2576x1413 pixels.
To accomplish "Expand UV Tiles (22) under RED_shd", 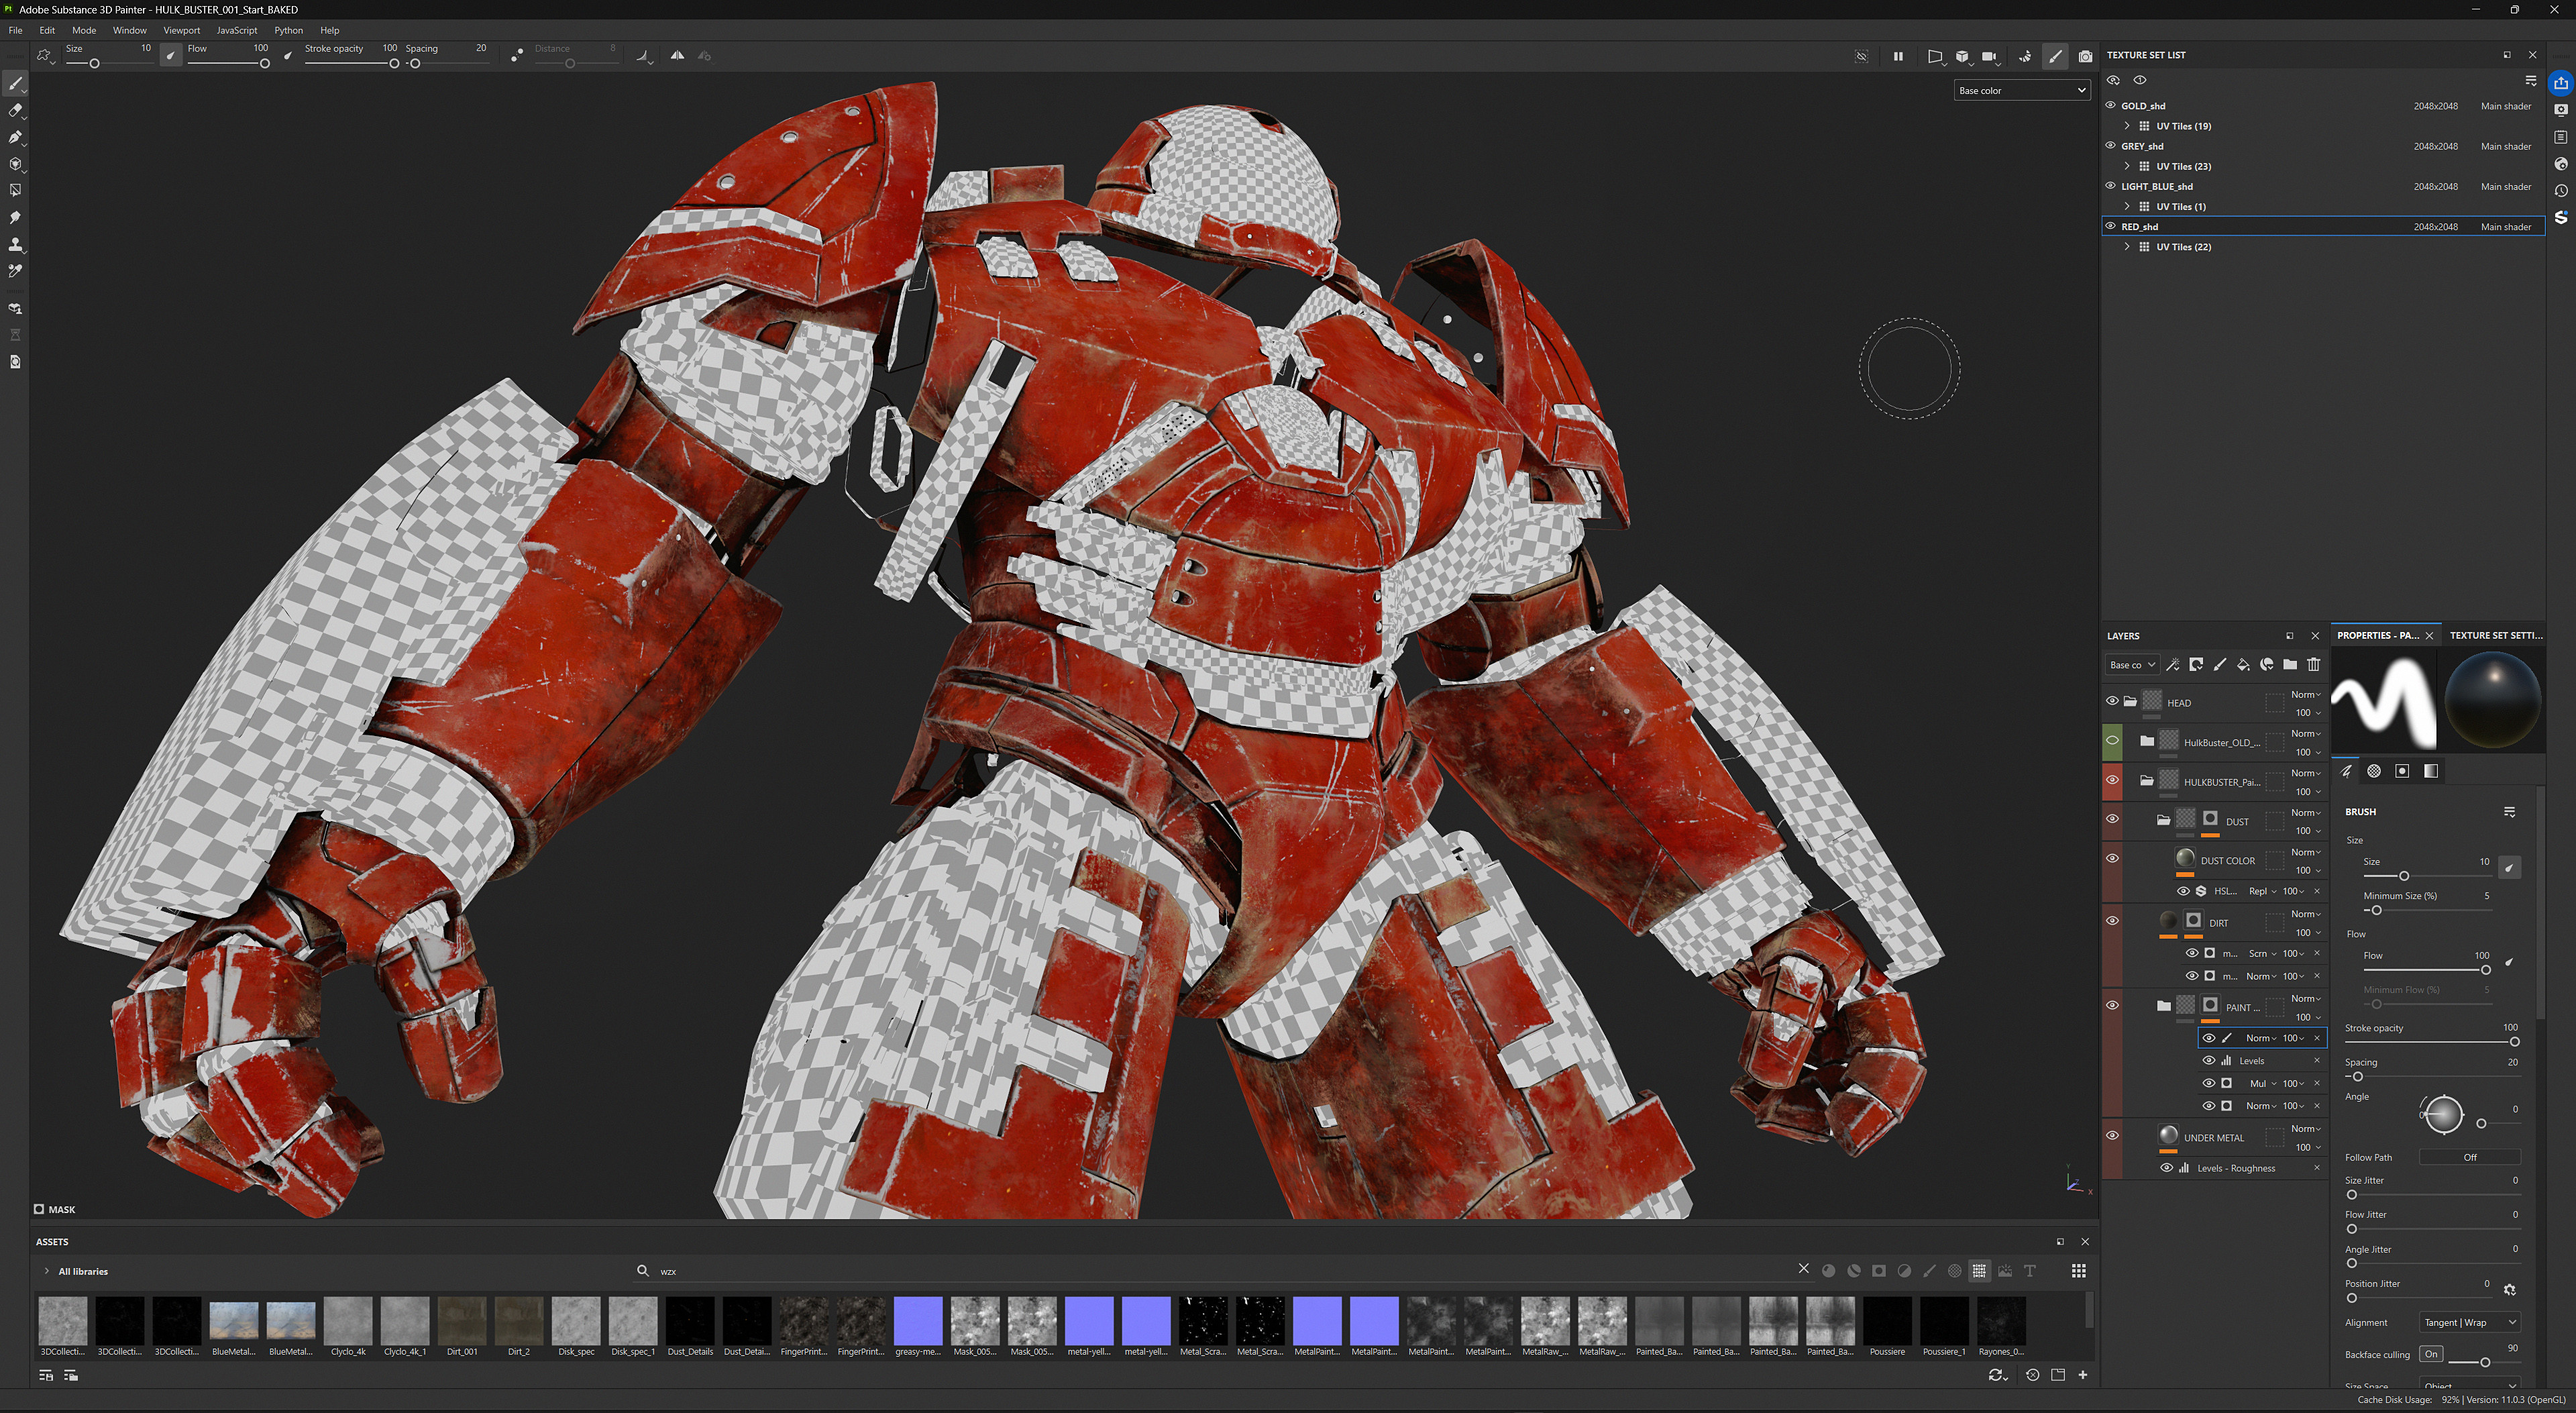I will point(2127,247).
